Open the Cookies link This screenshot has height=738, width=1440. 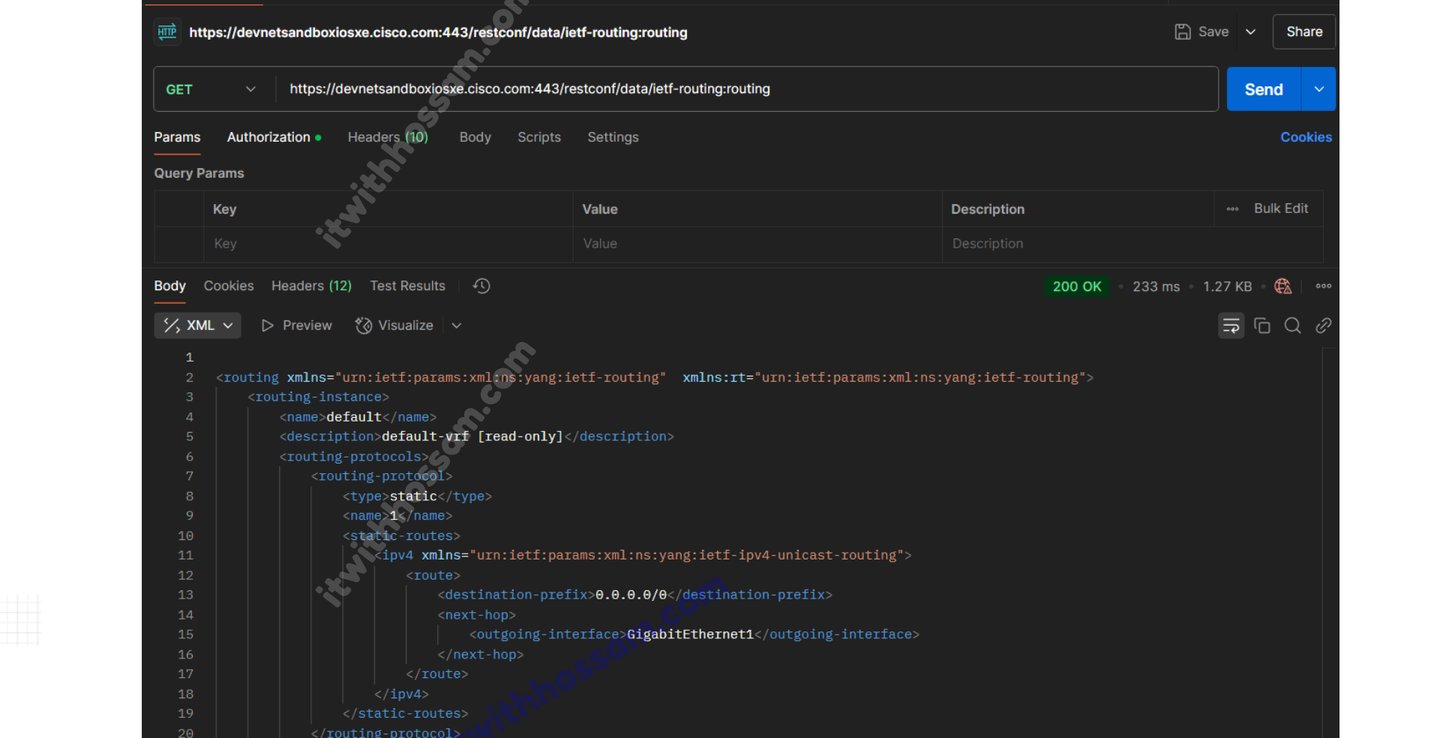[1306, 137]
